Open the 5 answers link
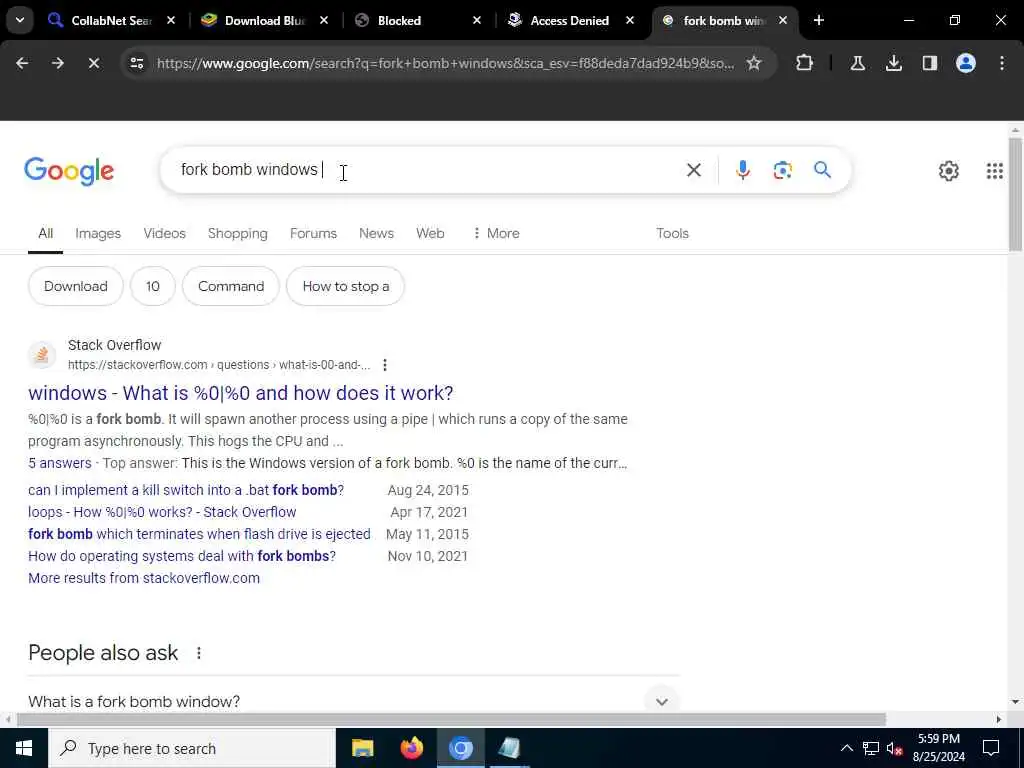The height and width of the screenshot is (768, 1024). click(59, 463)
